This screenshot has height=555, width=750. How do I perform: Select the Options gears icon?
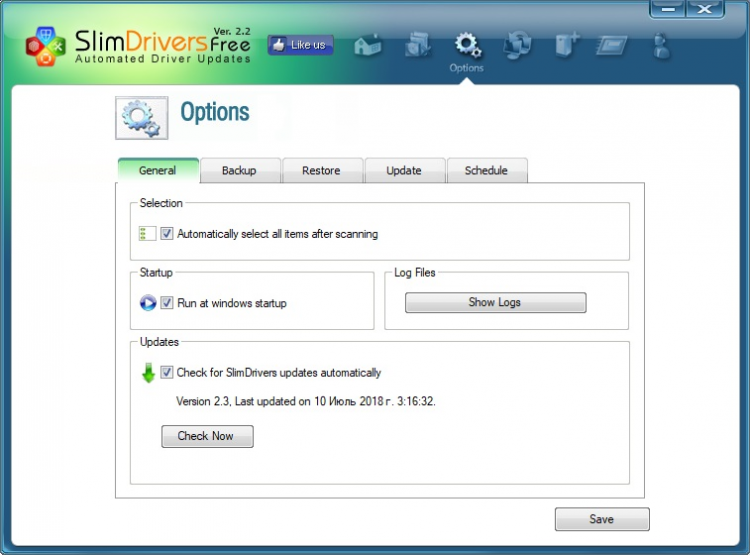click(x=467, y=45)
